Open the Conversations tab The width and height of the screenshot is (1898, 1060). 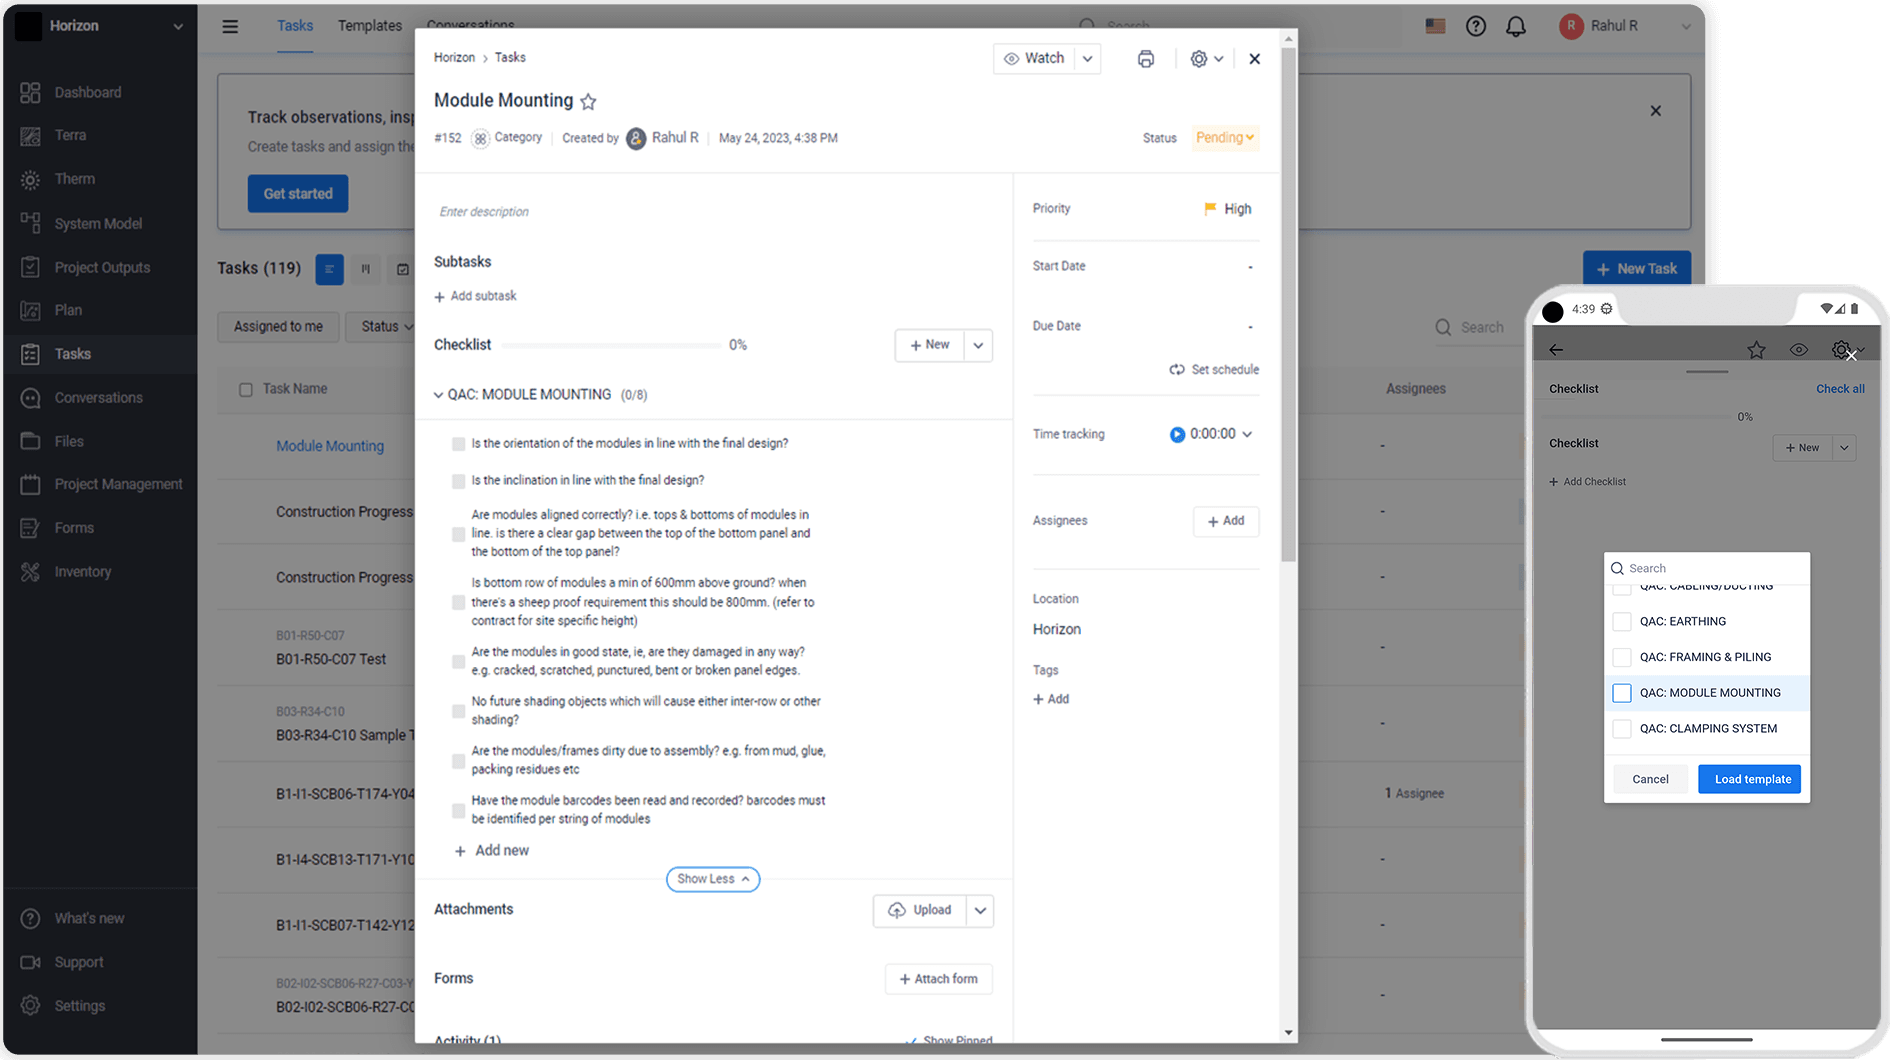(470, 25)
